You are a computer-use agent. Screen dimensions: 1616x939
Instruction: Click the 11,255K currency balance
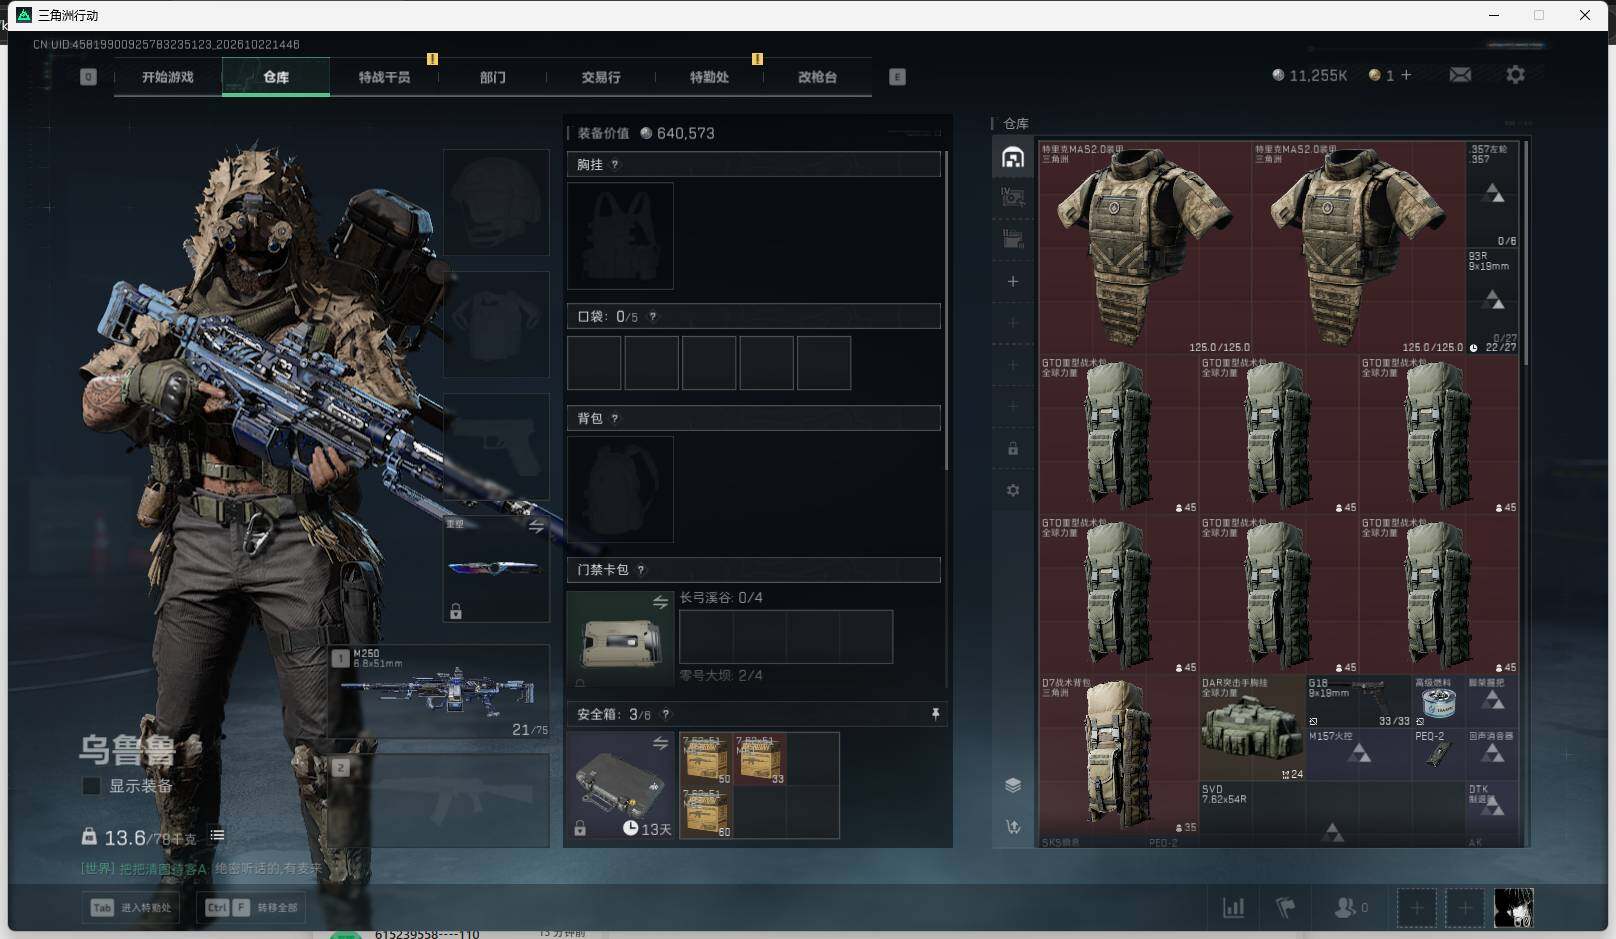(1310, 75)
